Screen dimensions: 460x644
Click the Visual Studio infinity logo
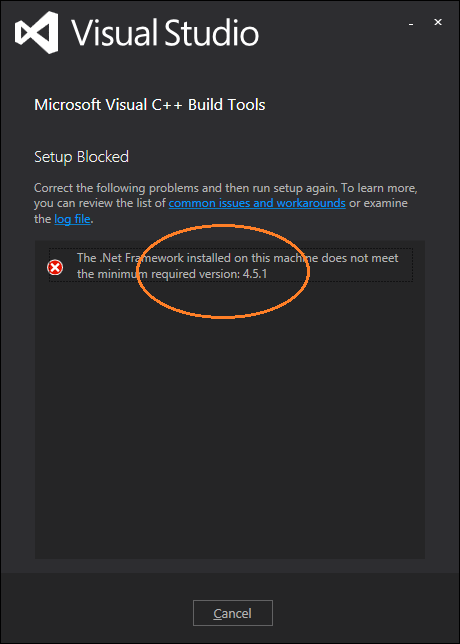tap(36, 32)
